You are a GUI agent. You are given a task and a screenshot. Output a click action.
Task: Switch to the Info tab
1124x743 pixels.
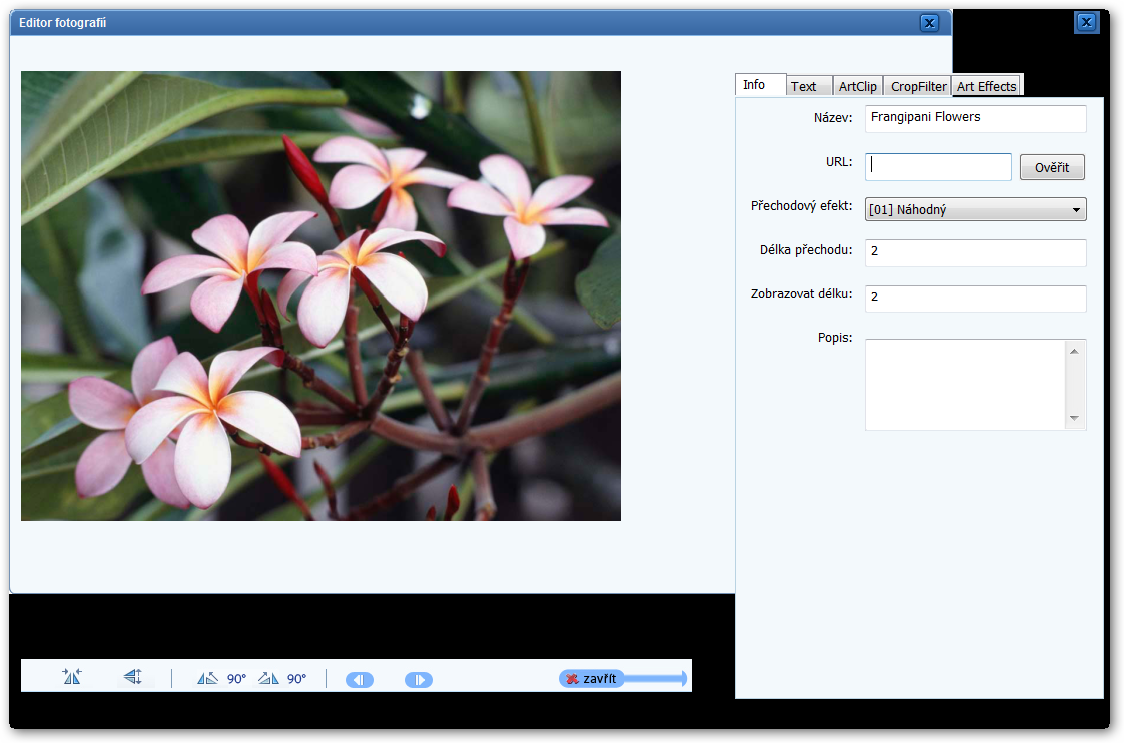tap(761, 85)
